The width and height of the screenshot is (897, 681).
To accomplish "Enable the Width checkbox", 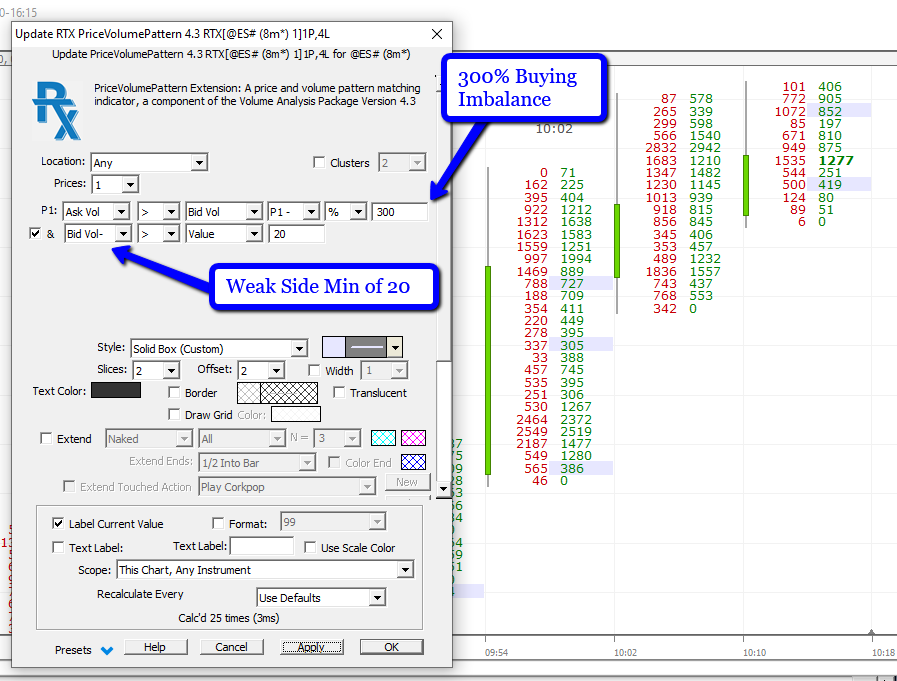I will coord(314,370).
